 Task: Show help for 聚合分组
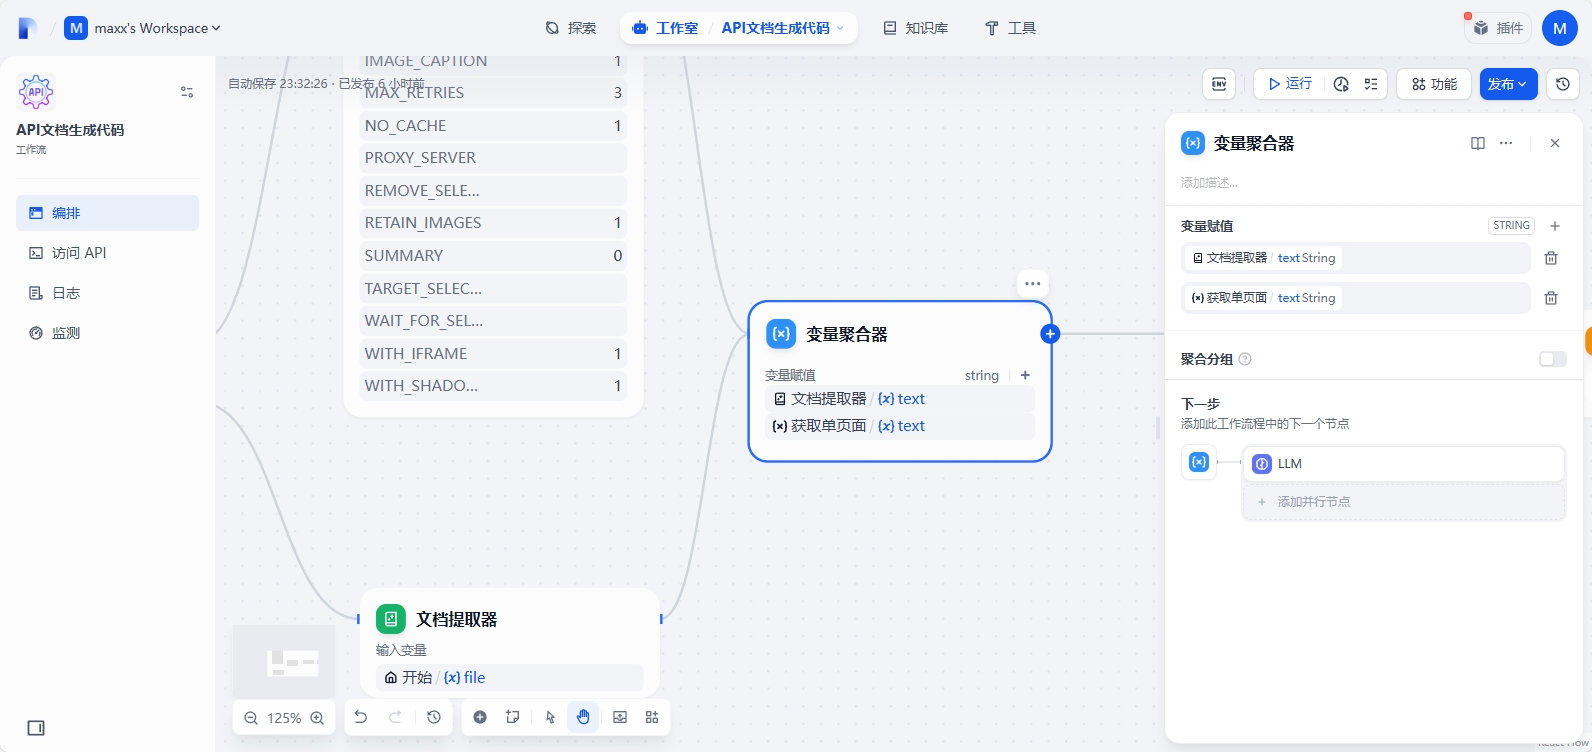click(x=1245, y=359)
